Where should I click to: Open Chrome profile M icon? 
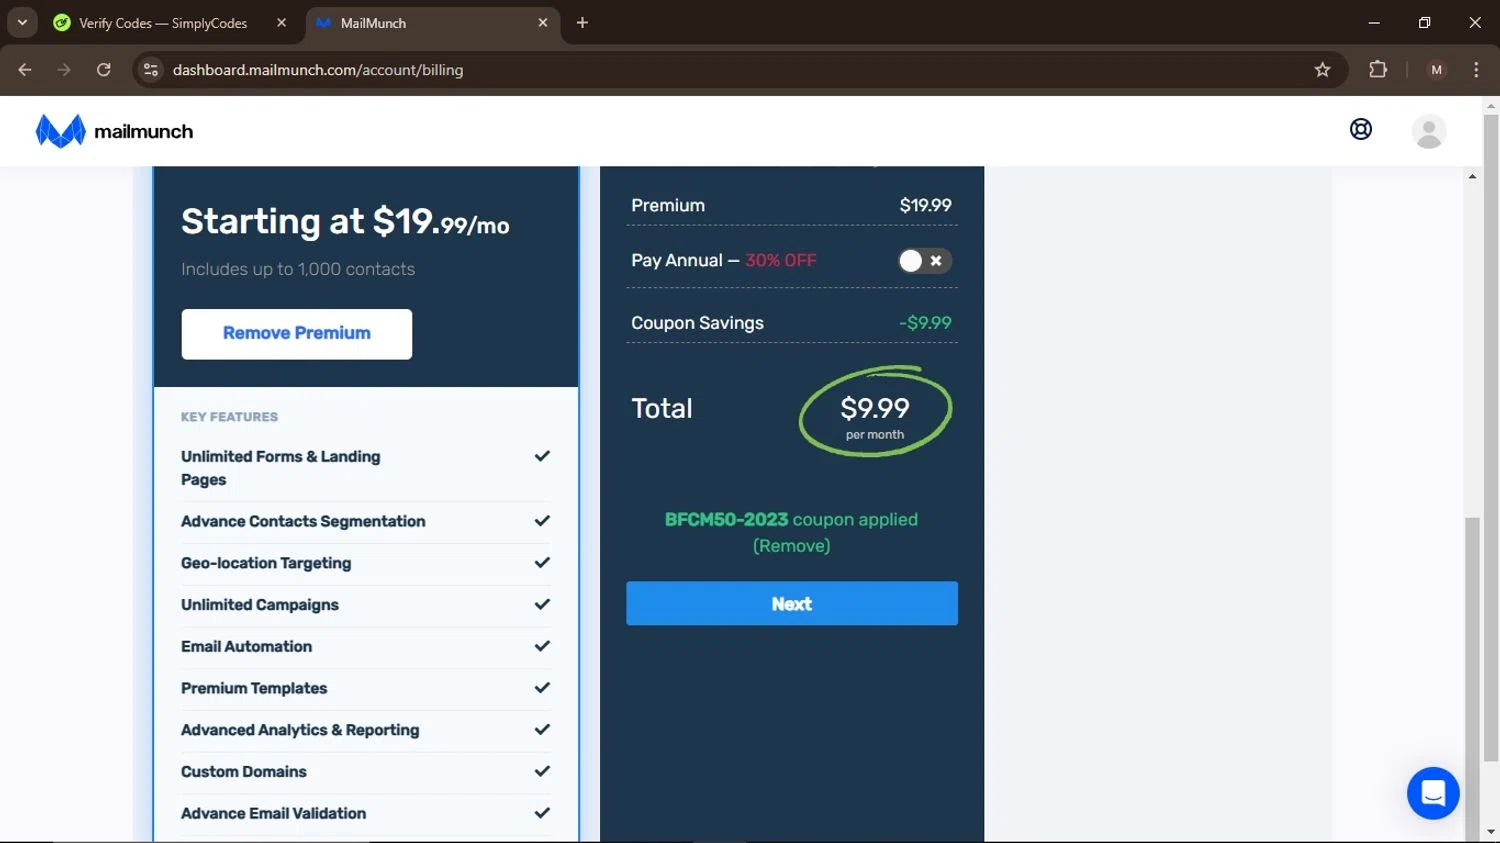[x=1437, y=70]
